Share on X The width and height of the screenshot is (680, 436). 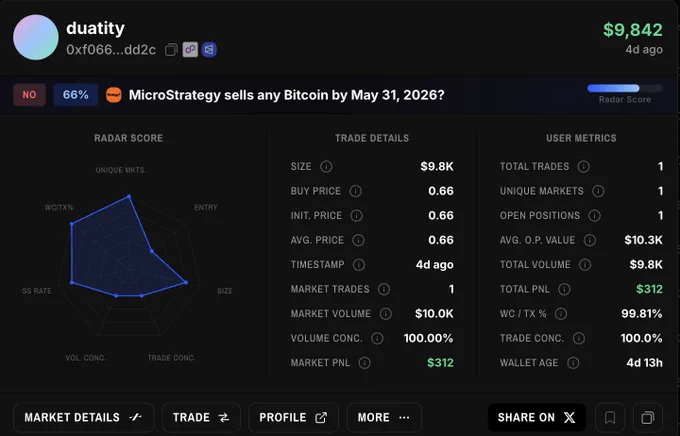pyautogui.click(x=537, y=418)
